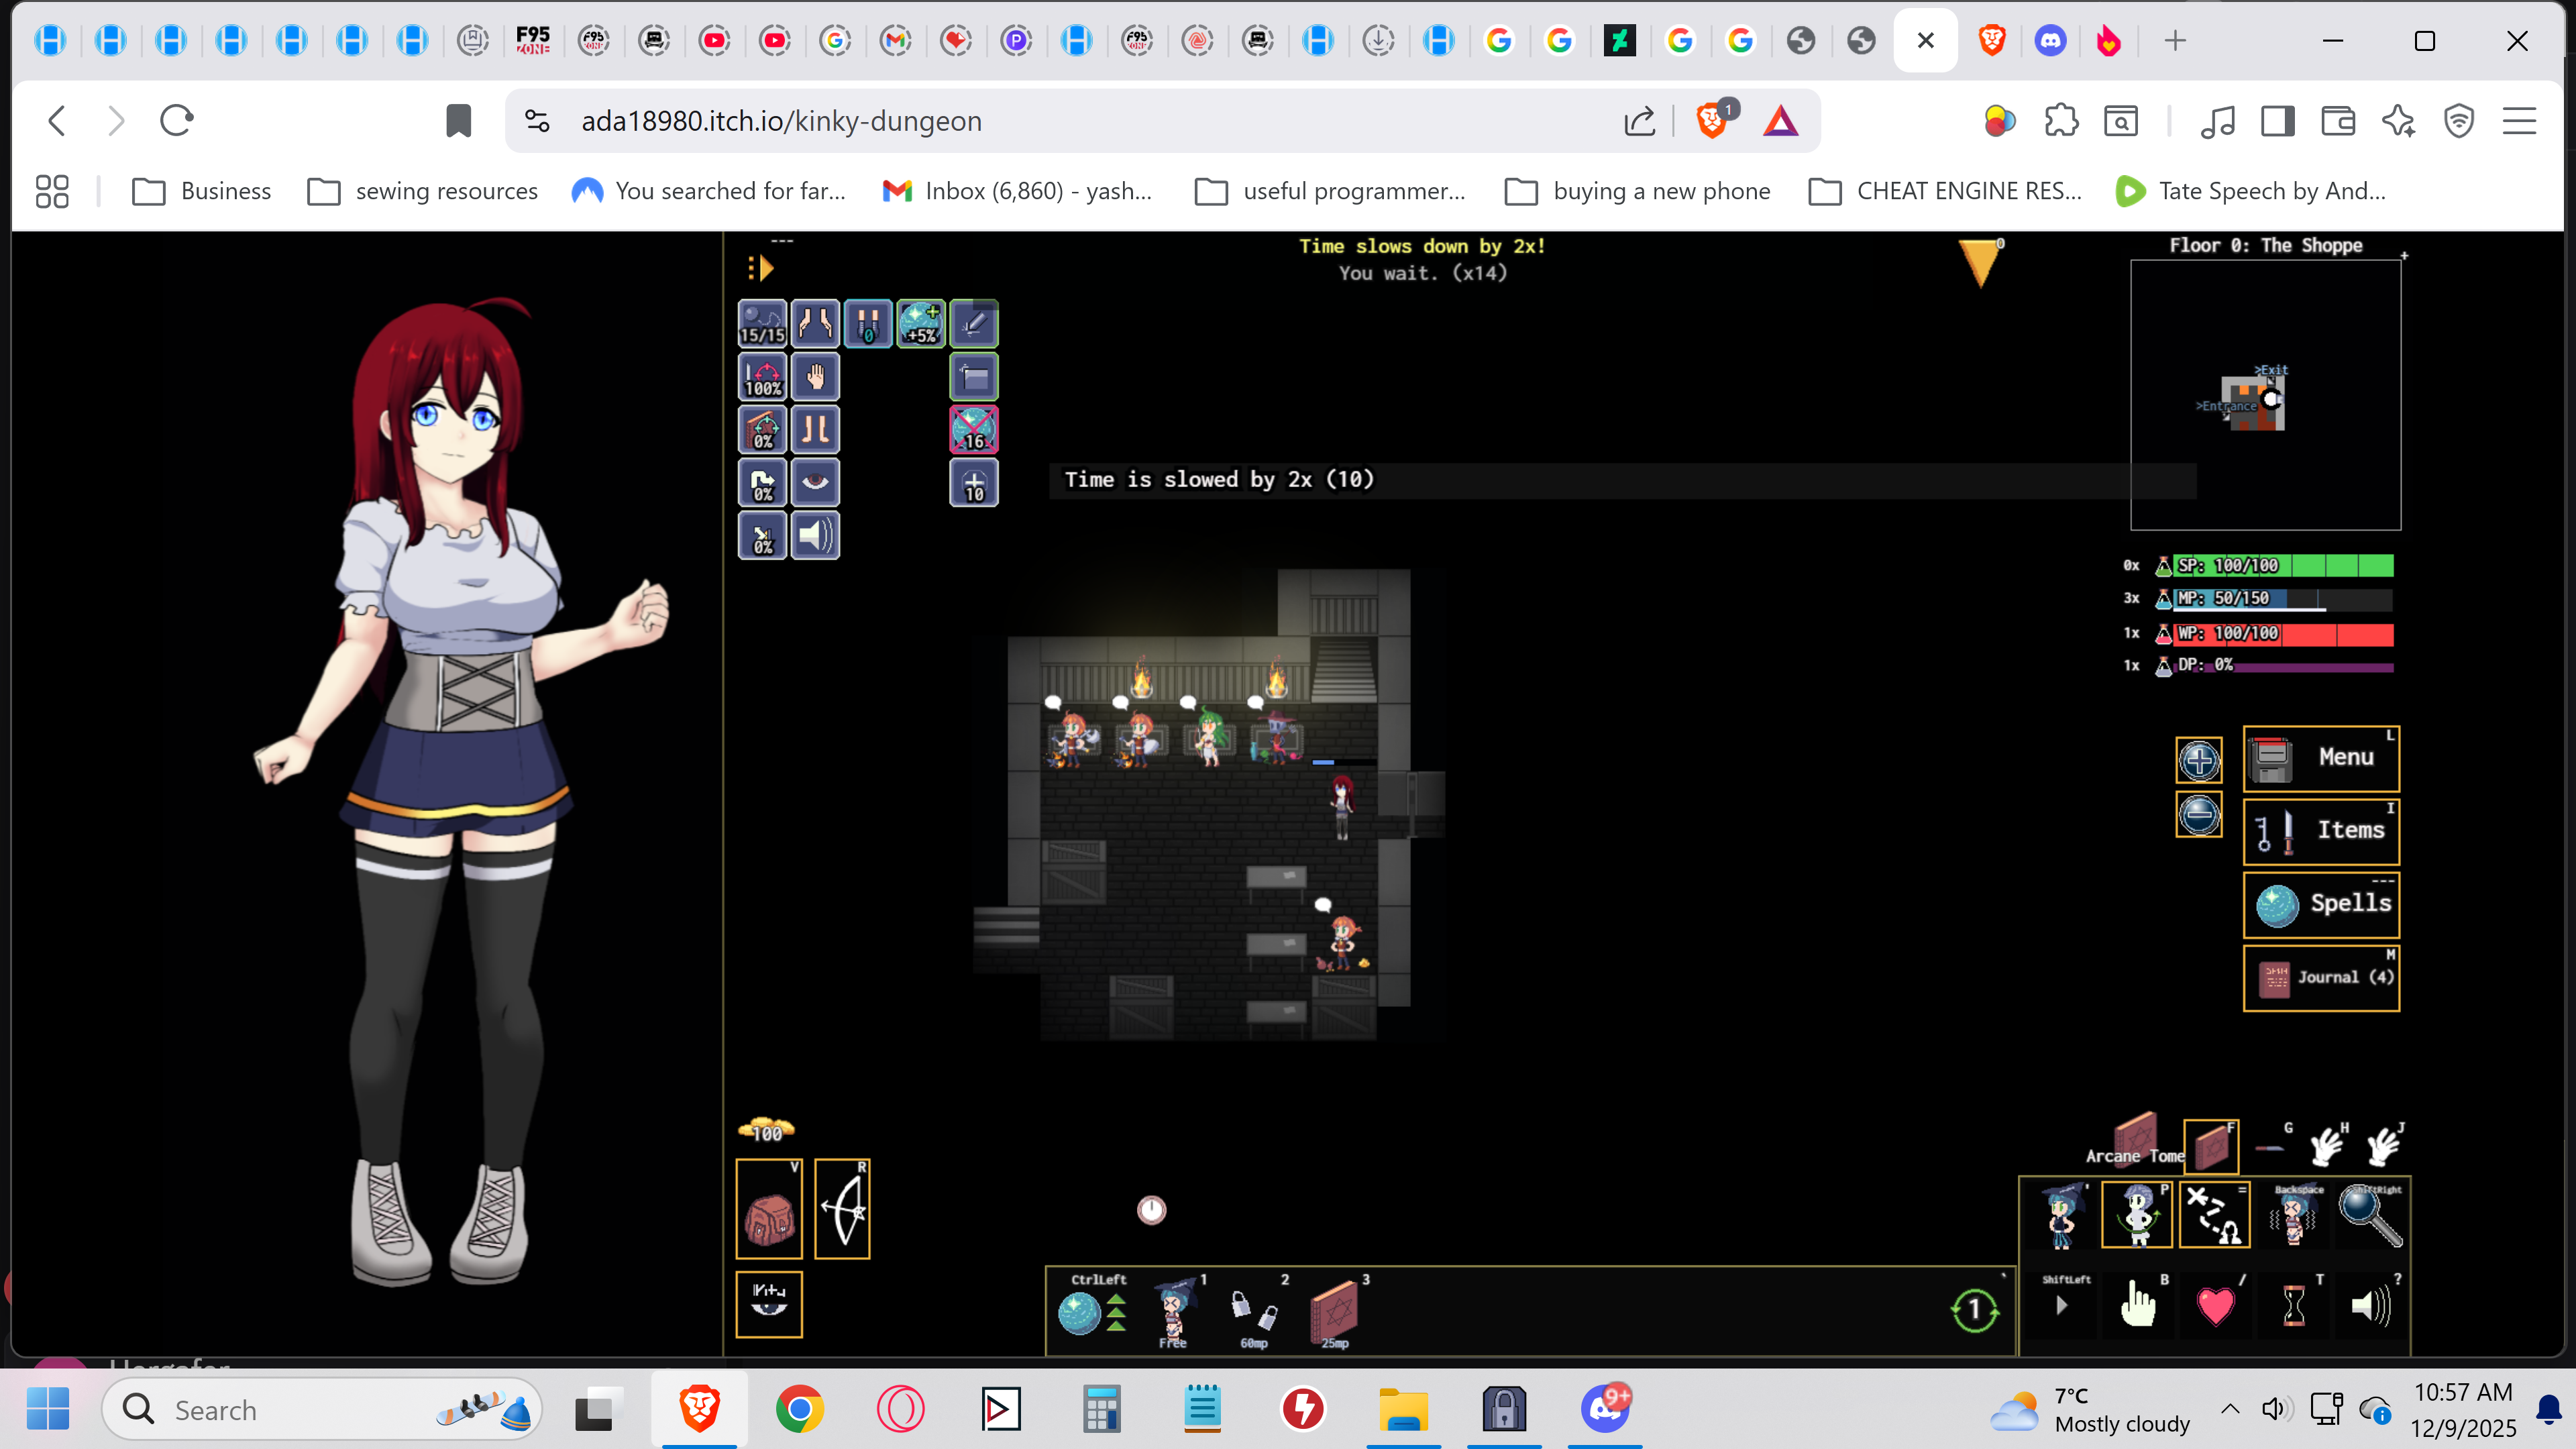The width and height of the screenshot is (2576, 1449).
Task: Toggle the speaker sound icon in the action bar
Action: (2370, 1306)
